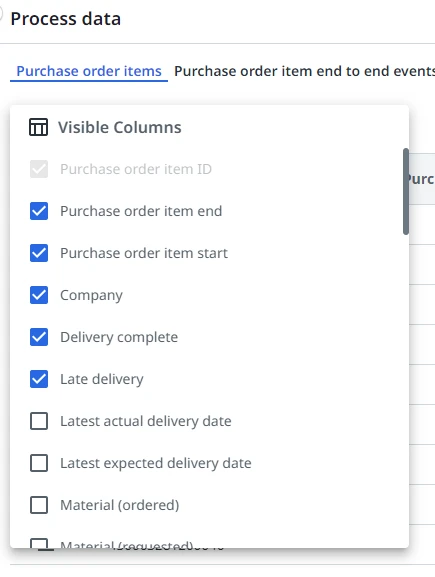The width and height of the screenshot is (435, 577).
Task: Click the disabled Purchase order item ID checkbox
Action: pyautogui.click(x=39, y=169)
